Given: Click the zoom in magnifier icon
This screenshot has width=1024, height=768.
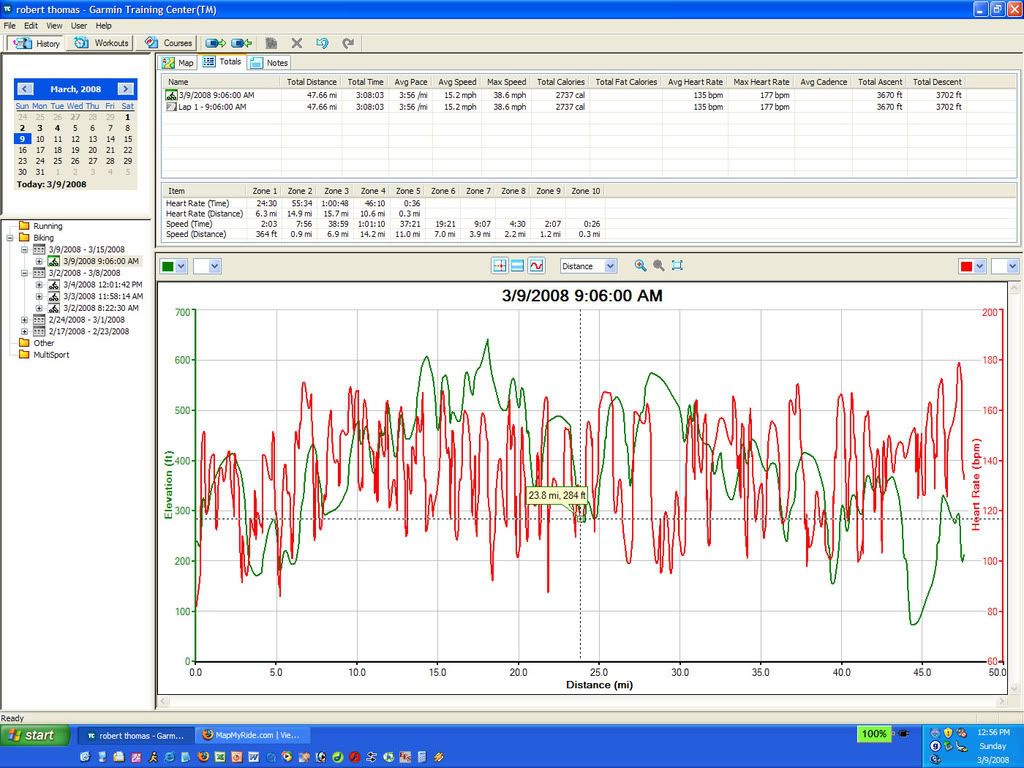Looking at the screenshot, I should 641,265.
